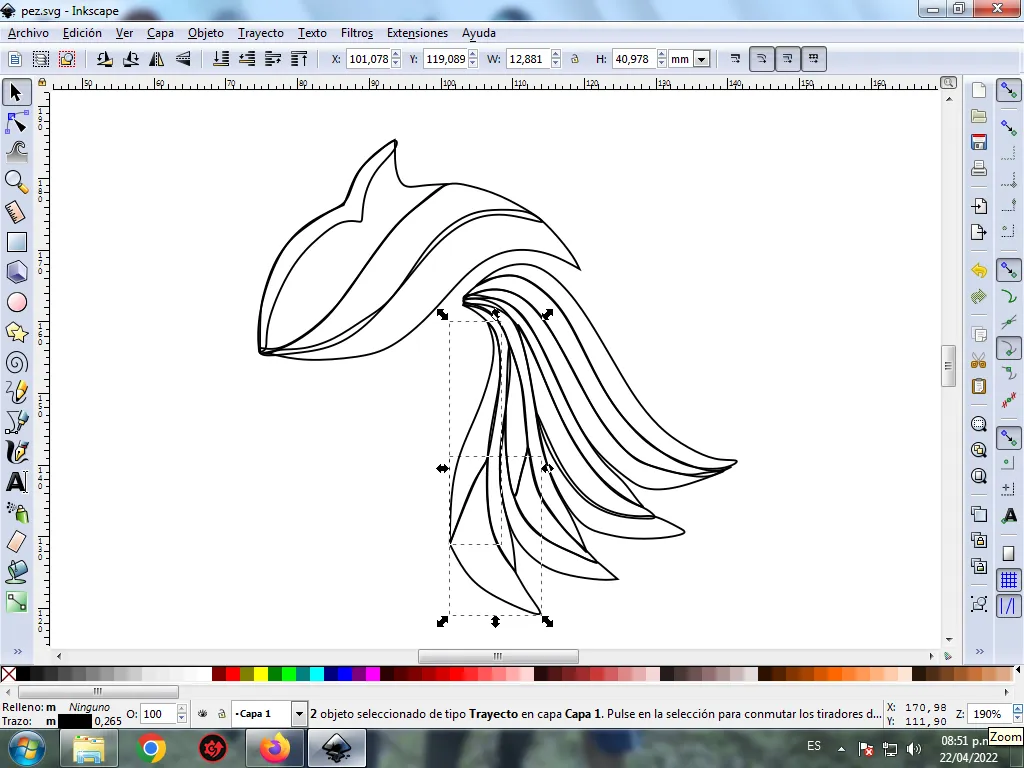Open the Trayecto menu
This screenshot has height=768, width=1024.
(261, 33)
